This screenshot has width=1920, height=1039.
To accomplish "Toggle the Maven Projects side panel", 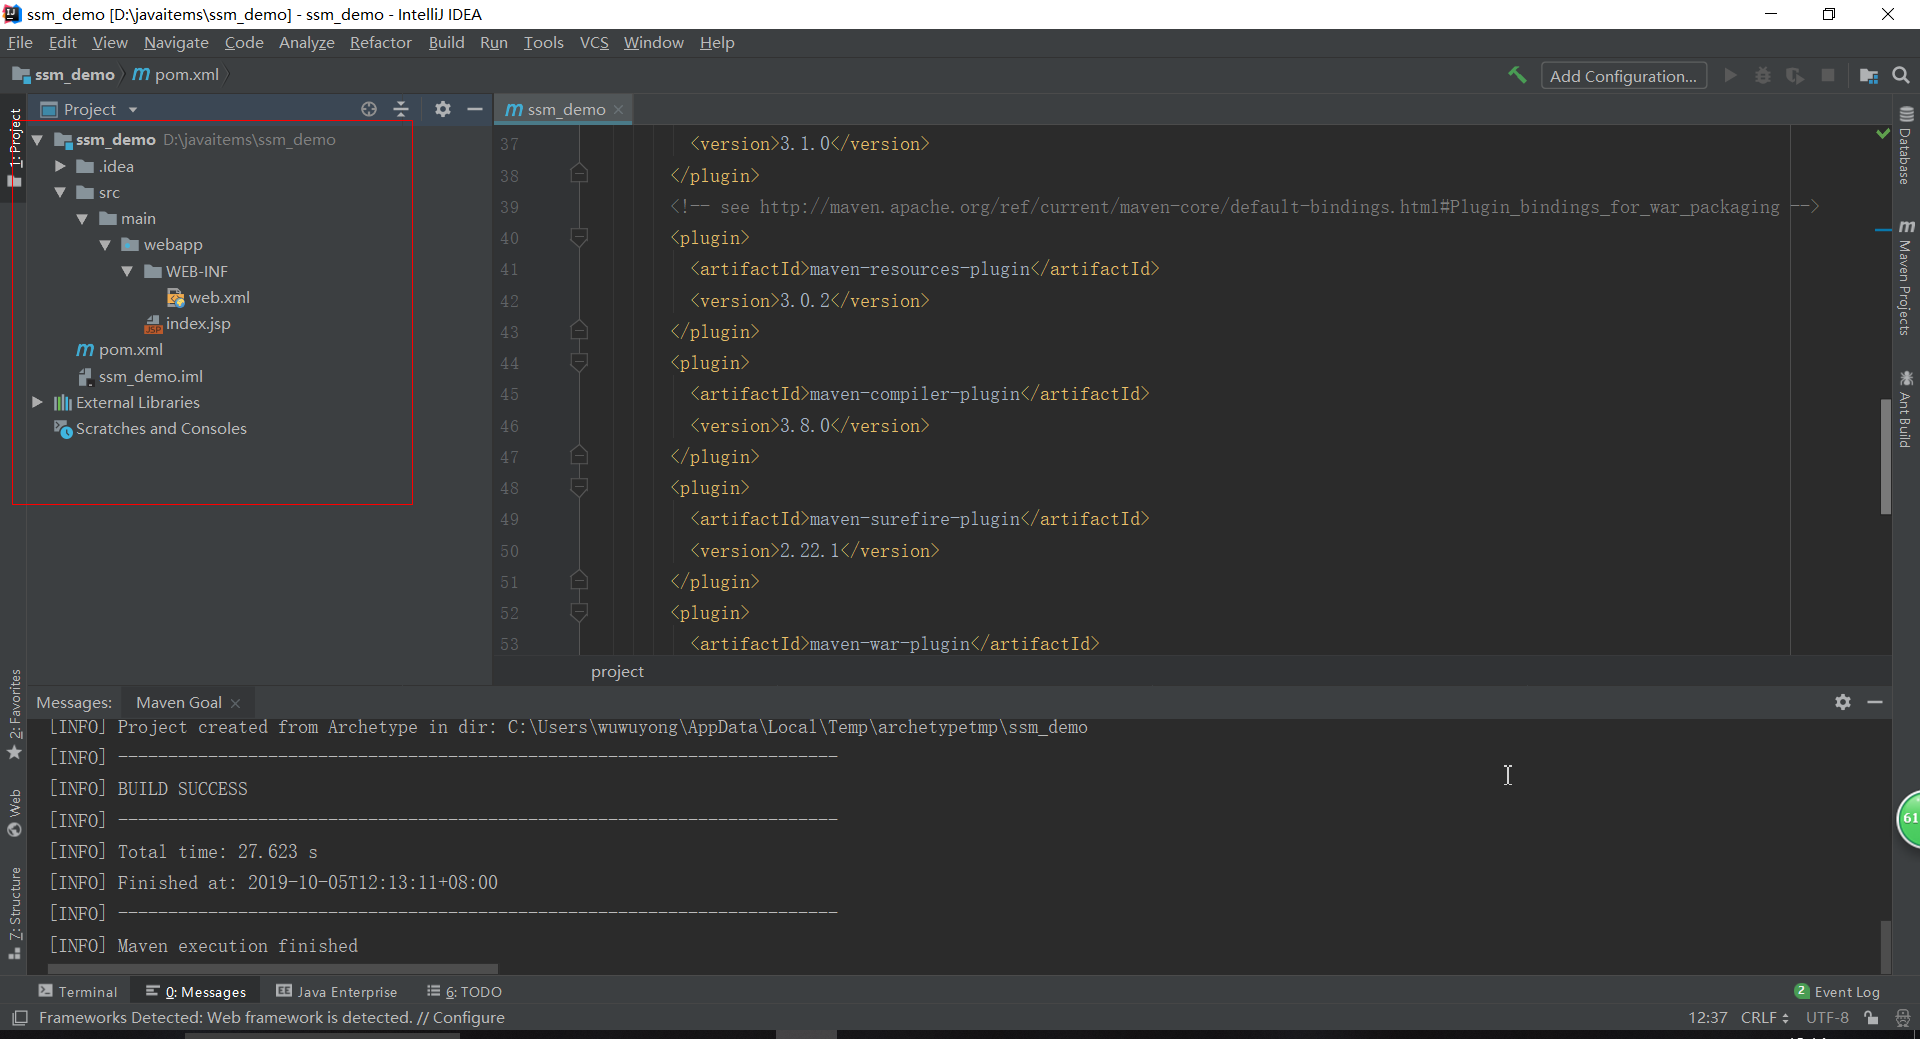I will point(1905,279).
